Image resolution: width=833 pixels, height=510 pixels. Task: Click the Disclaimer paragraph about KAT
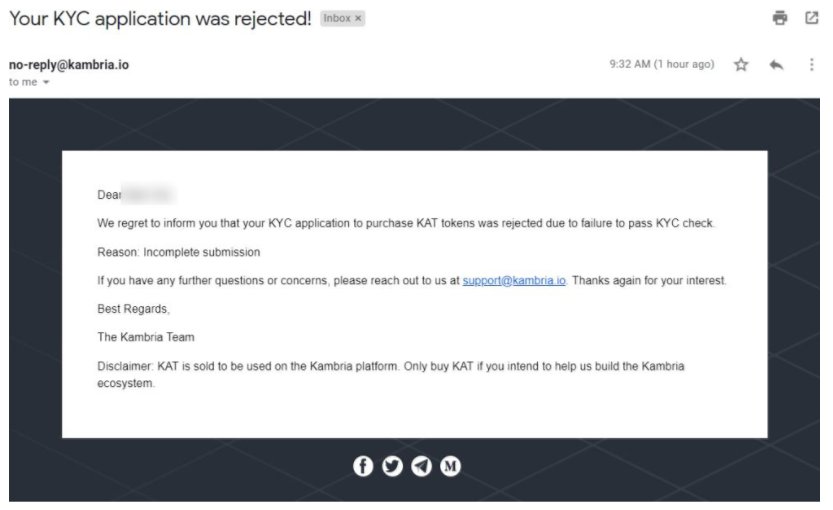coord(390,375)
